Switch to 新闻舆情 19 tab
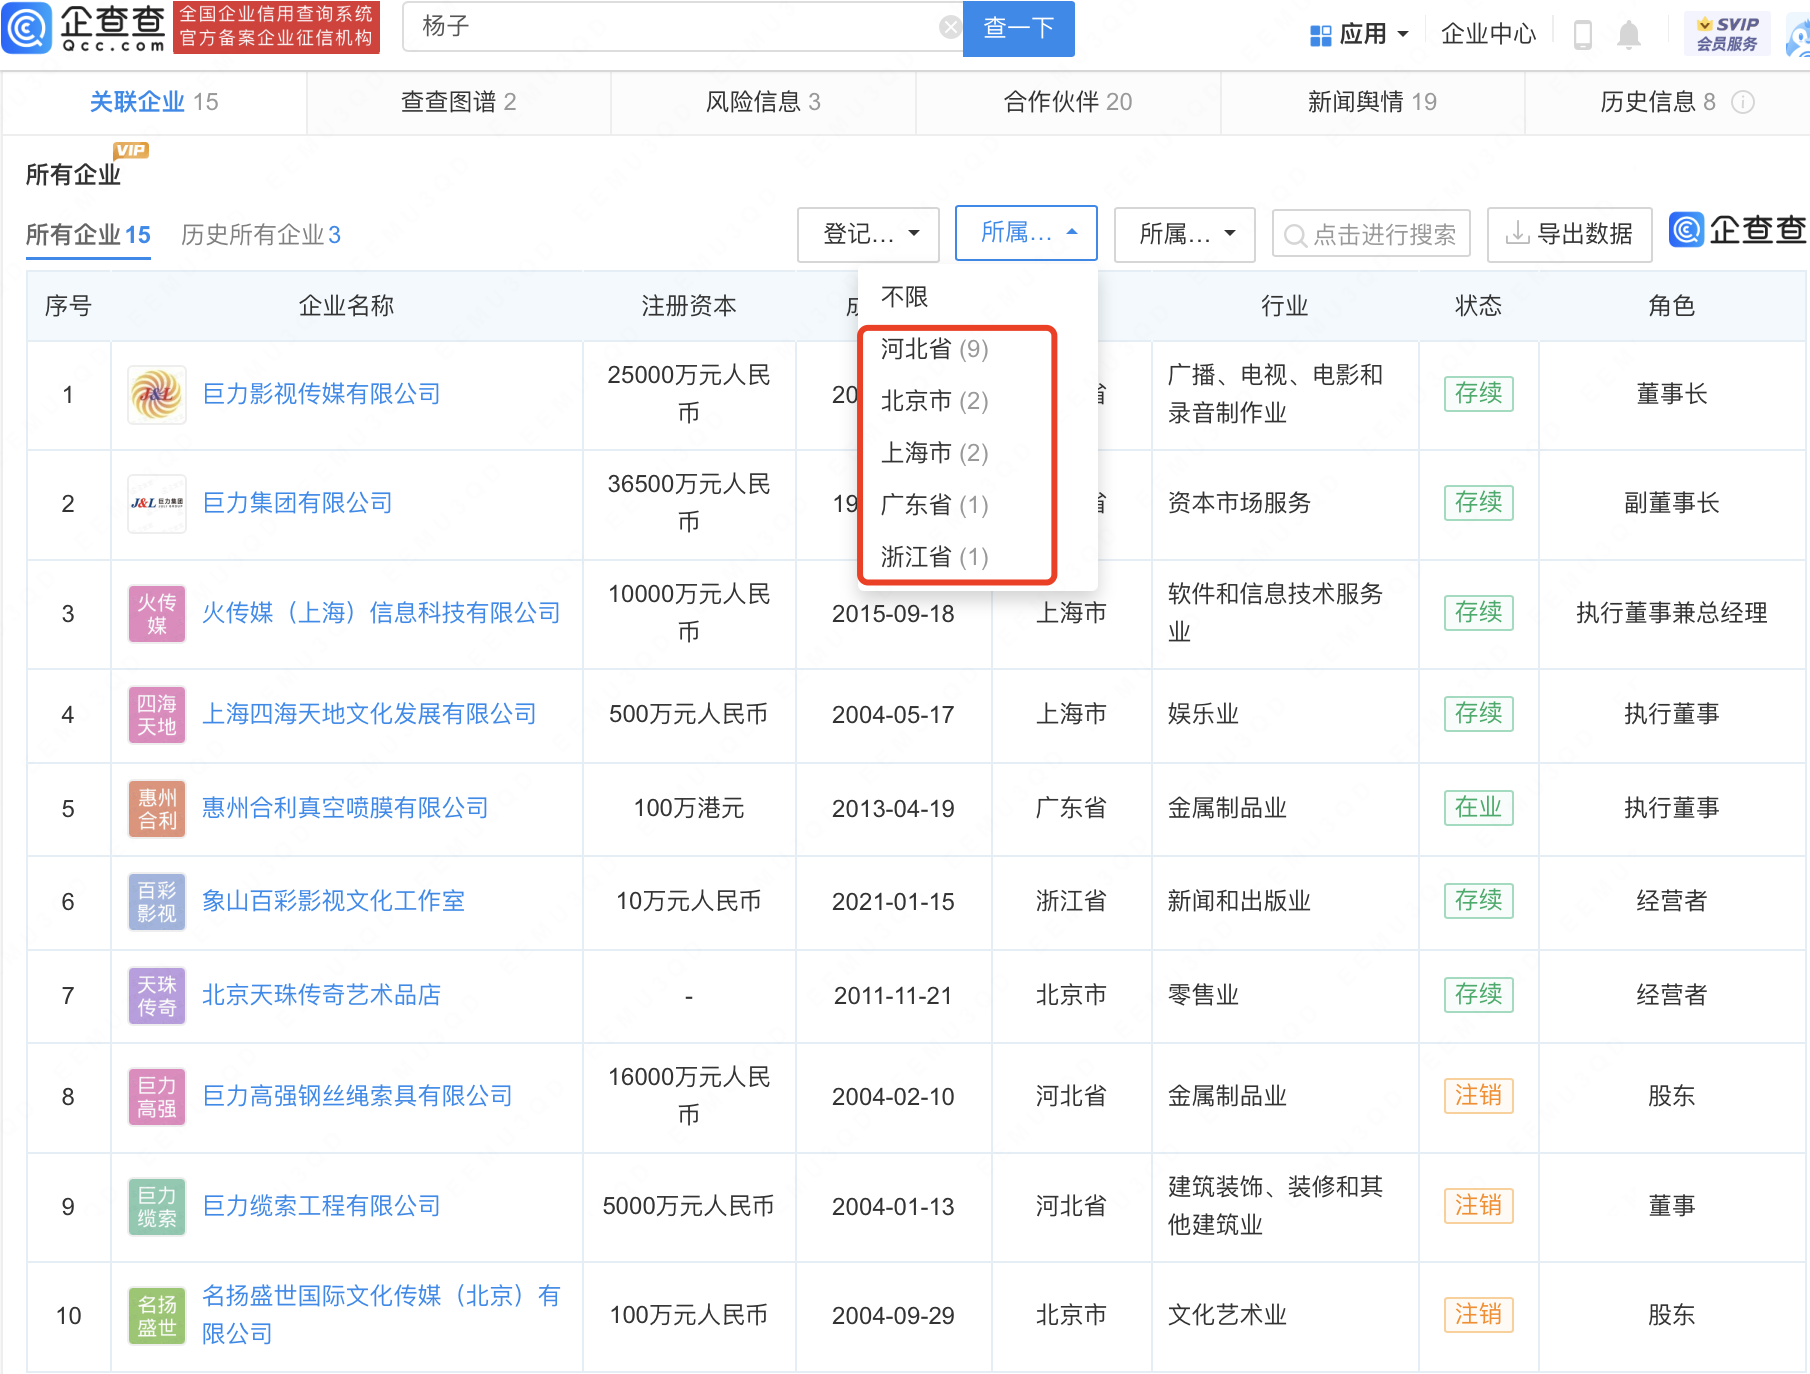This screenshot has width=1810, height=1374. pyautogui.click(x=1372, y=102)
